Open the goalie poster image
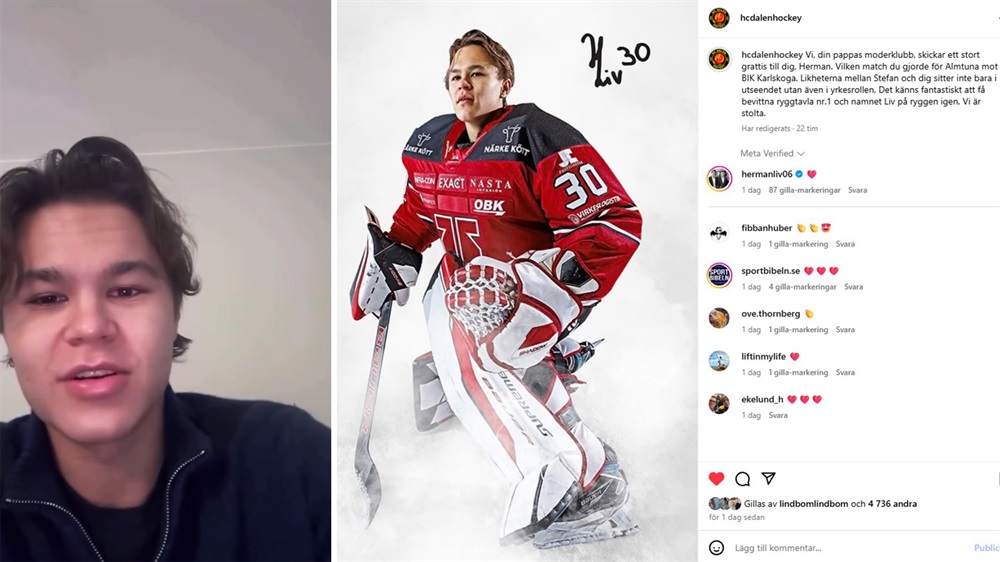 tap(517, 281)
